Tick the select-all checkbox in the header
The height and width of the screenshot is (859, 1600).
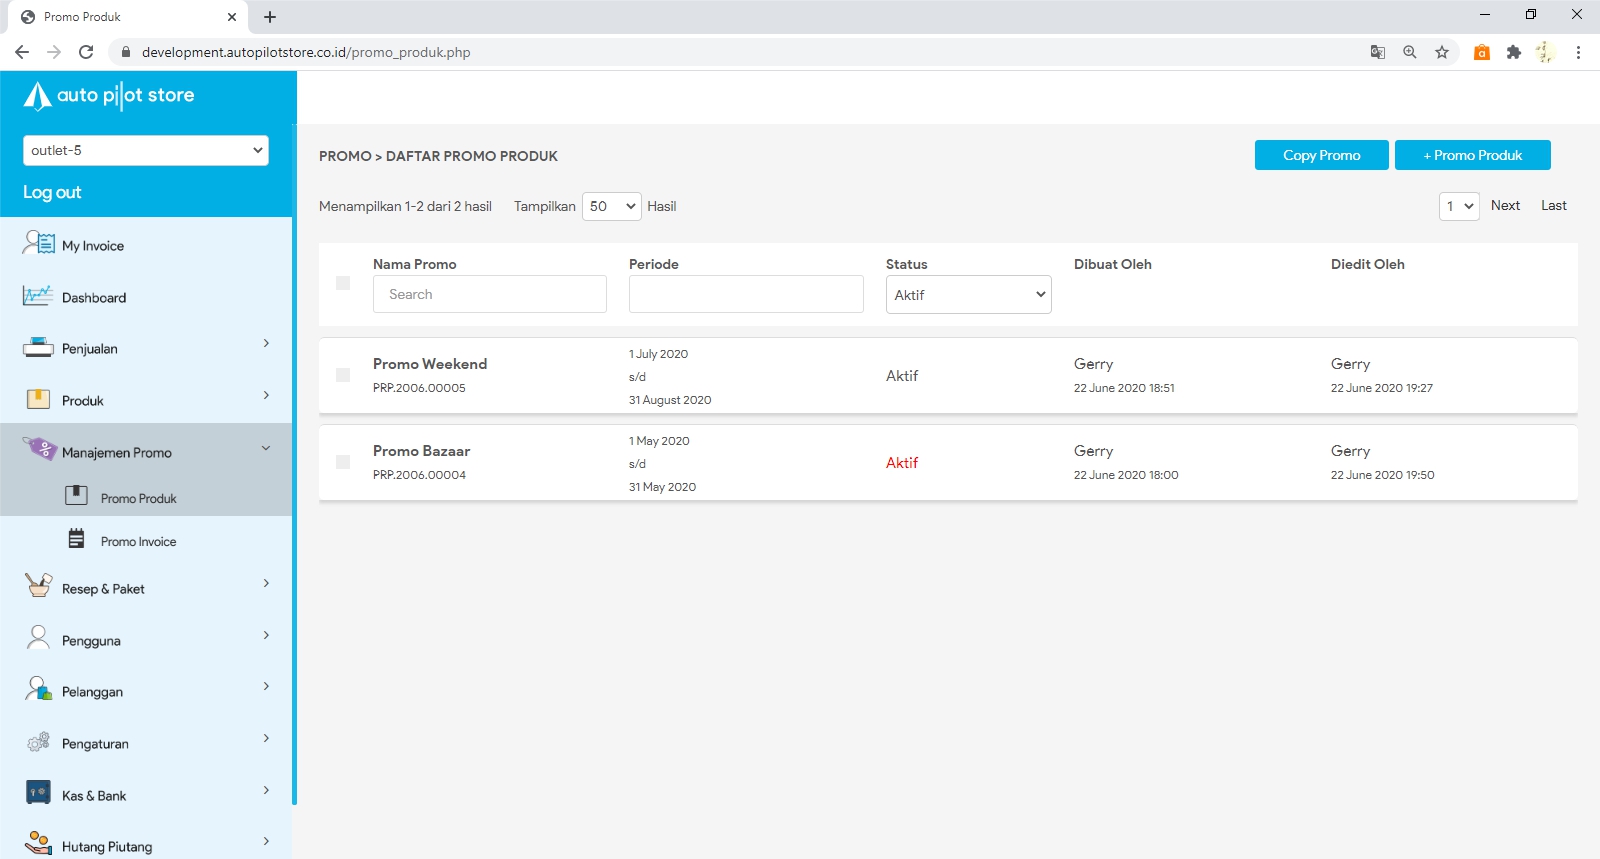343,283
